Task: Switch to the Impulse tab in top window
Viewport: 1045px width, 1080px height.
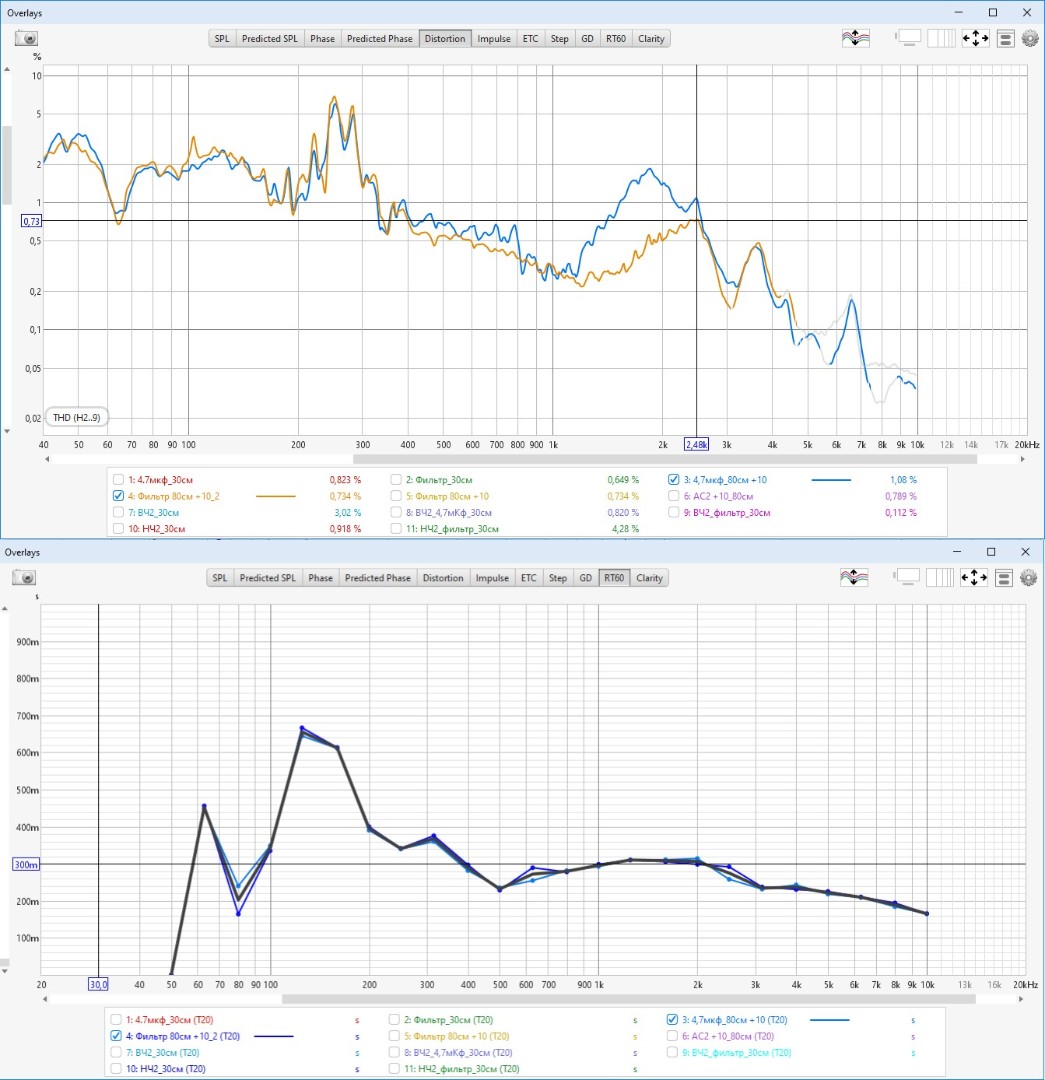Action: click(x=493, y=39)
